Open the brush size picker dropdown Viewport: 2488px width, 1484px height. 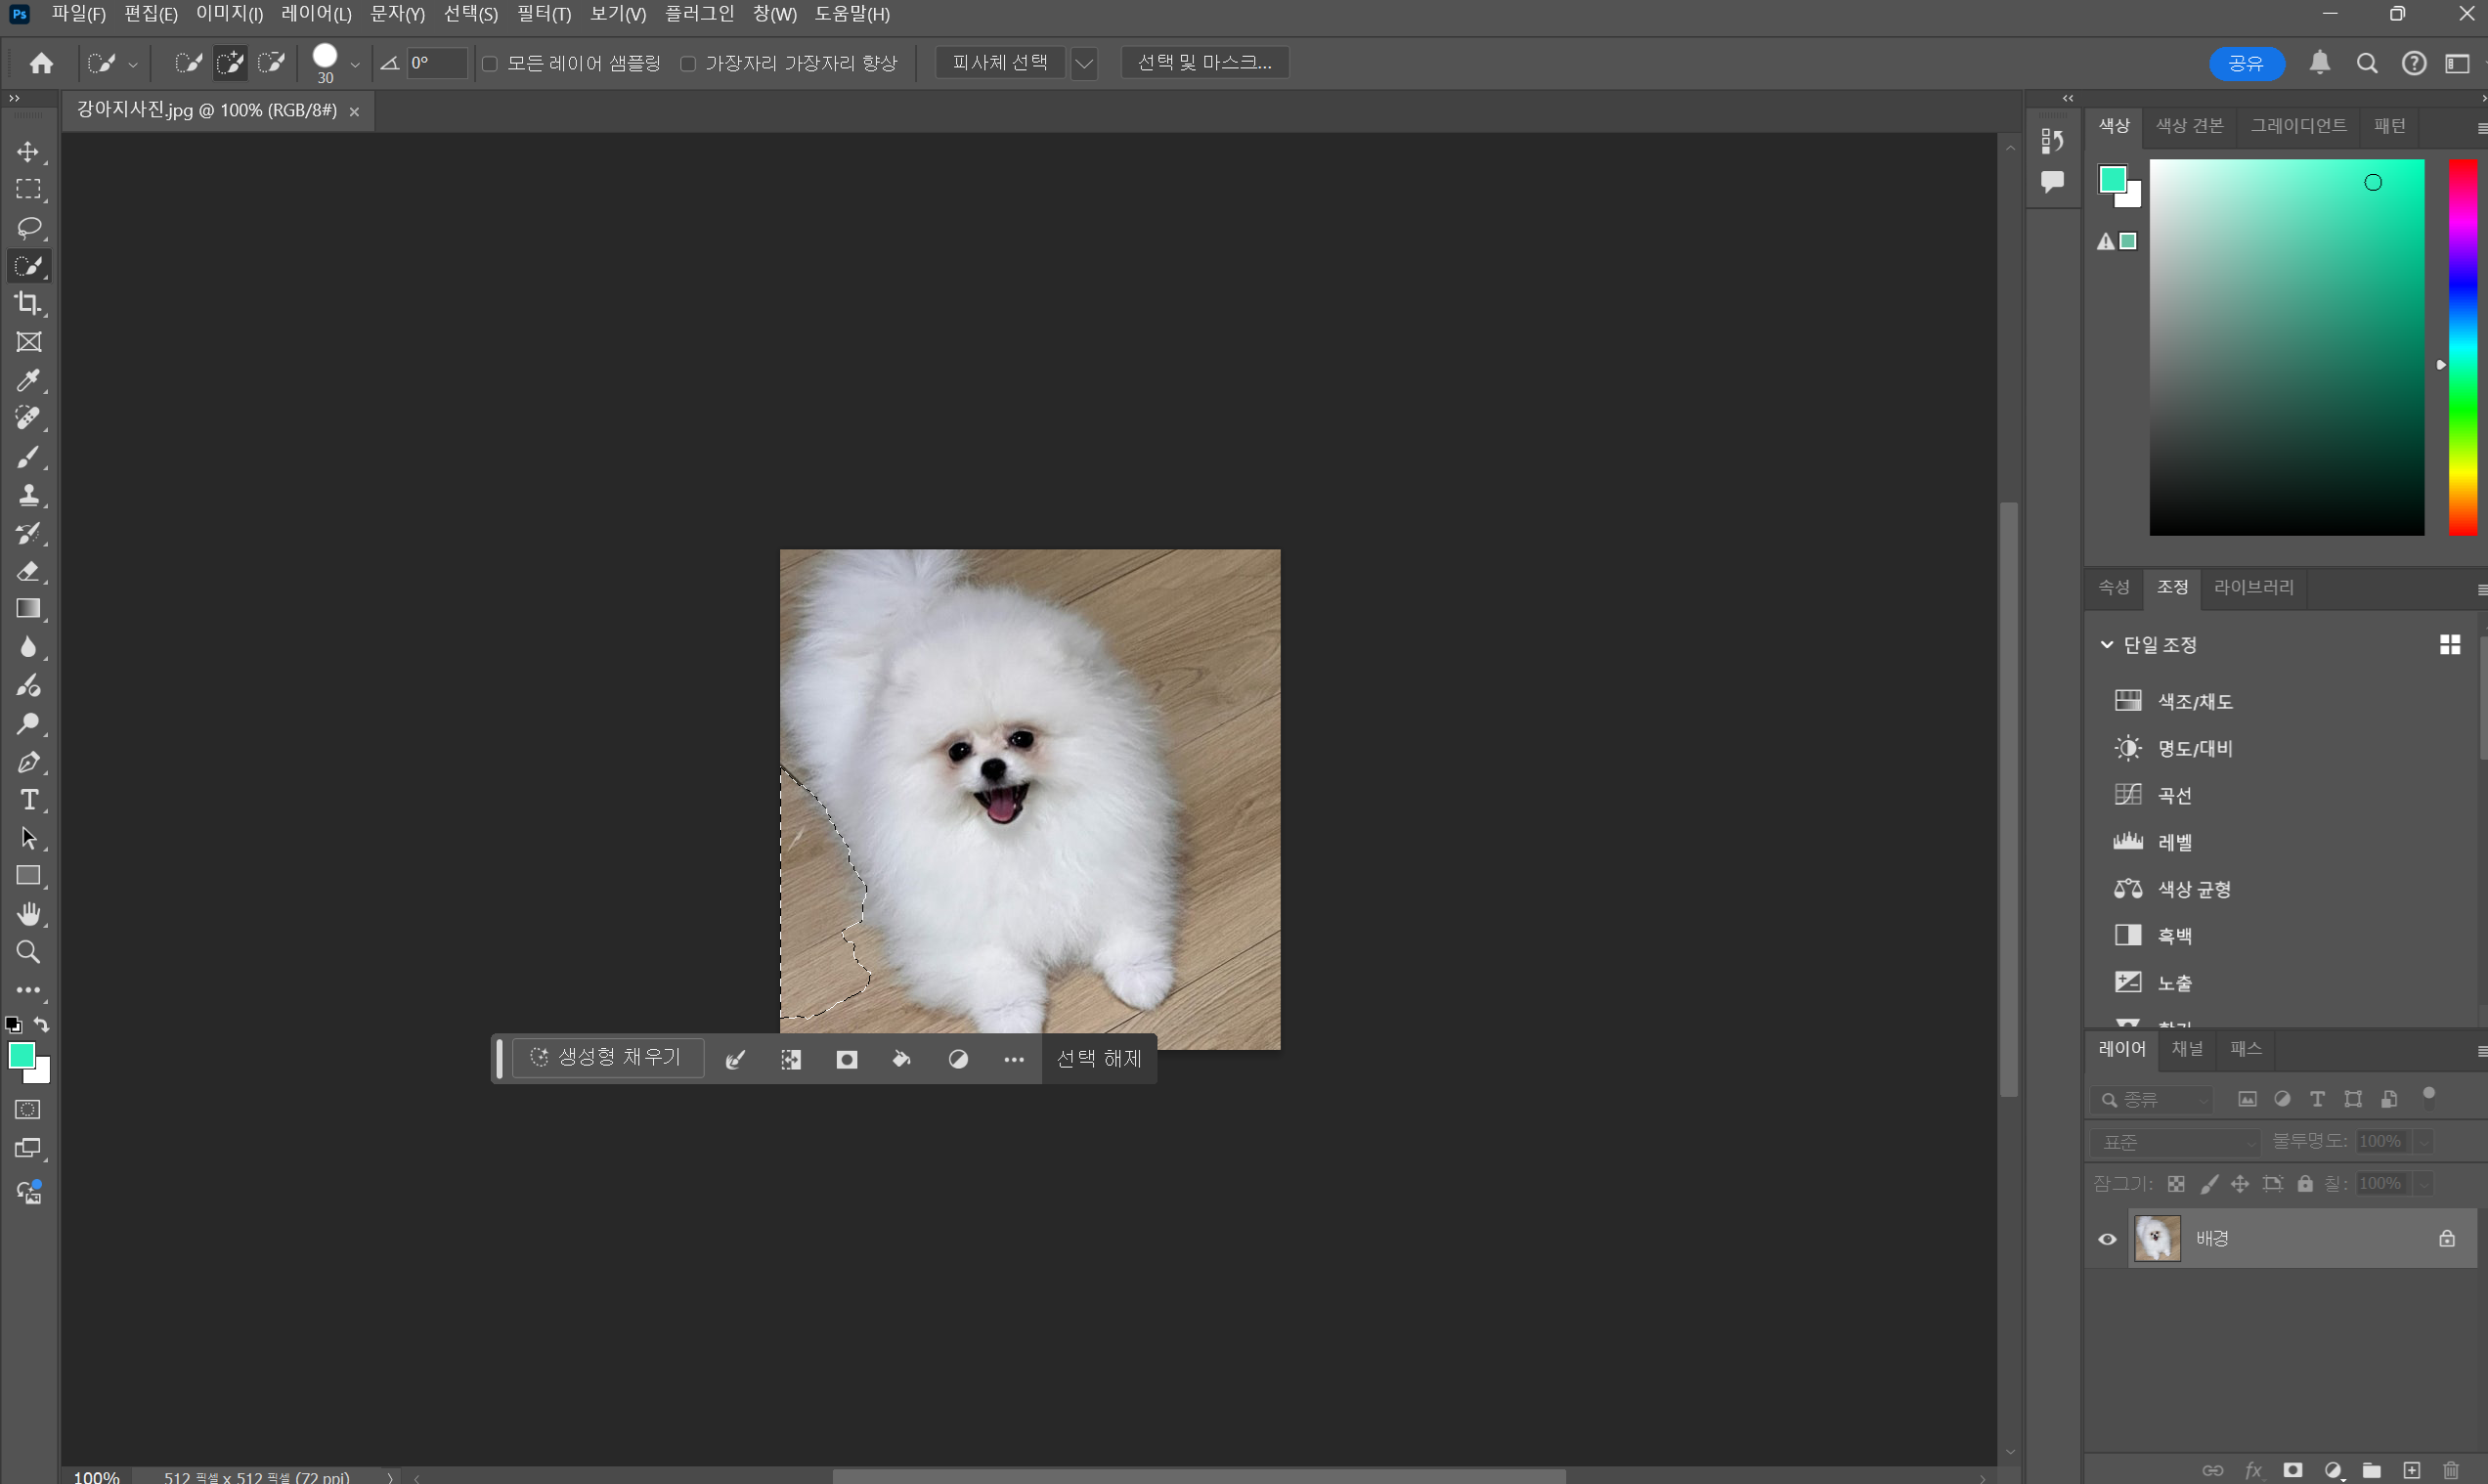354,65
